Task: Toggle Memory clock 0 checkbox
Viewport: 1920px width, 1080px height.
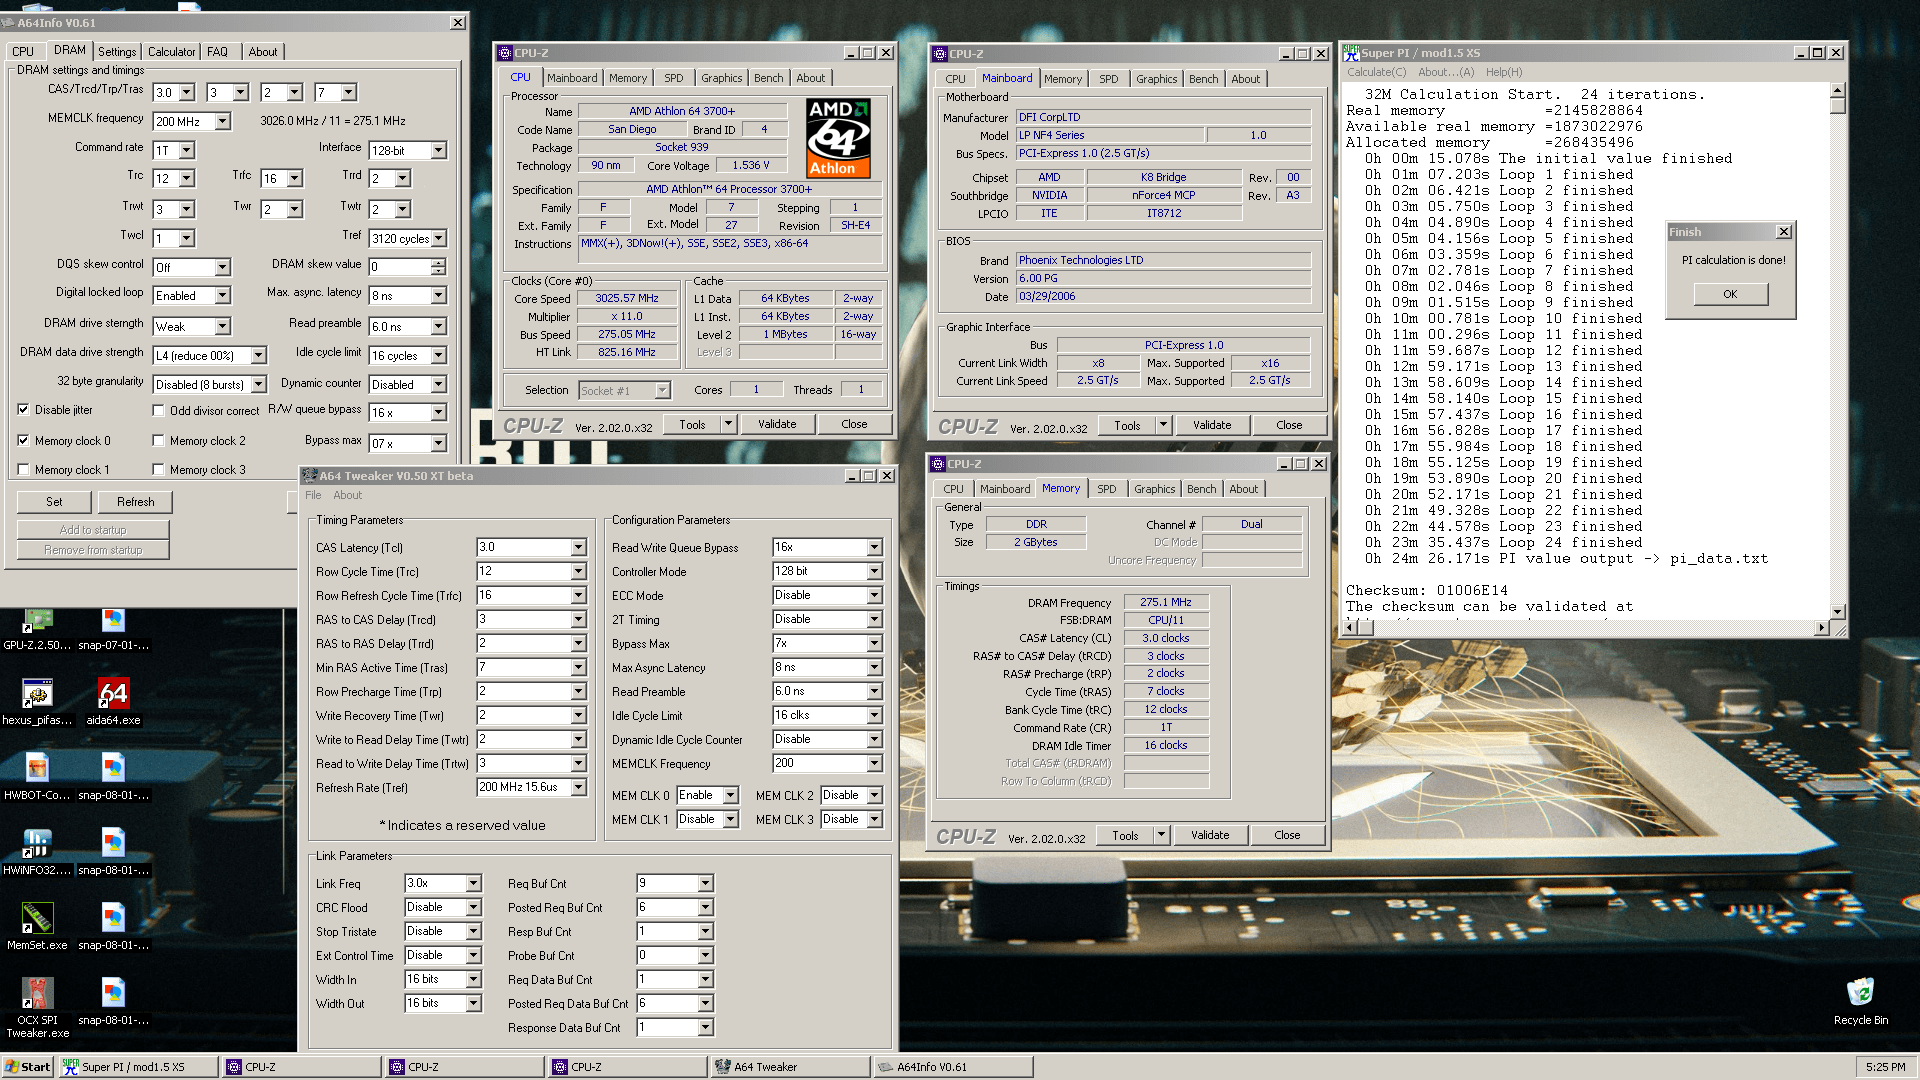Action: (23, 440)
